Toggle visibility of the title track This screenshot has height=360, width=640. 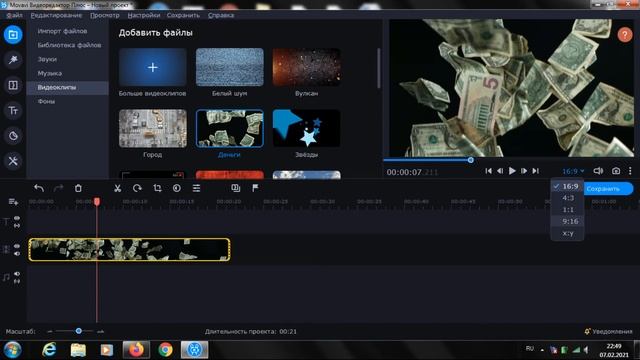[17, 218]
